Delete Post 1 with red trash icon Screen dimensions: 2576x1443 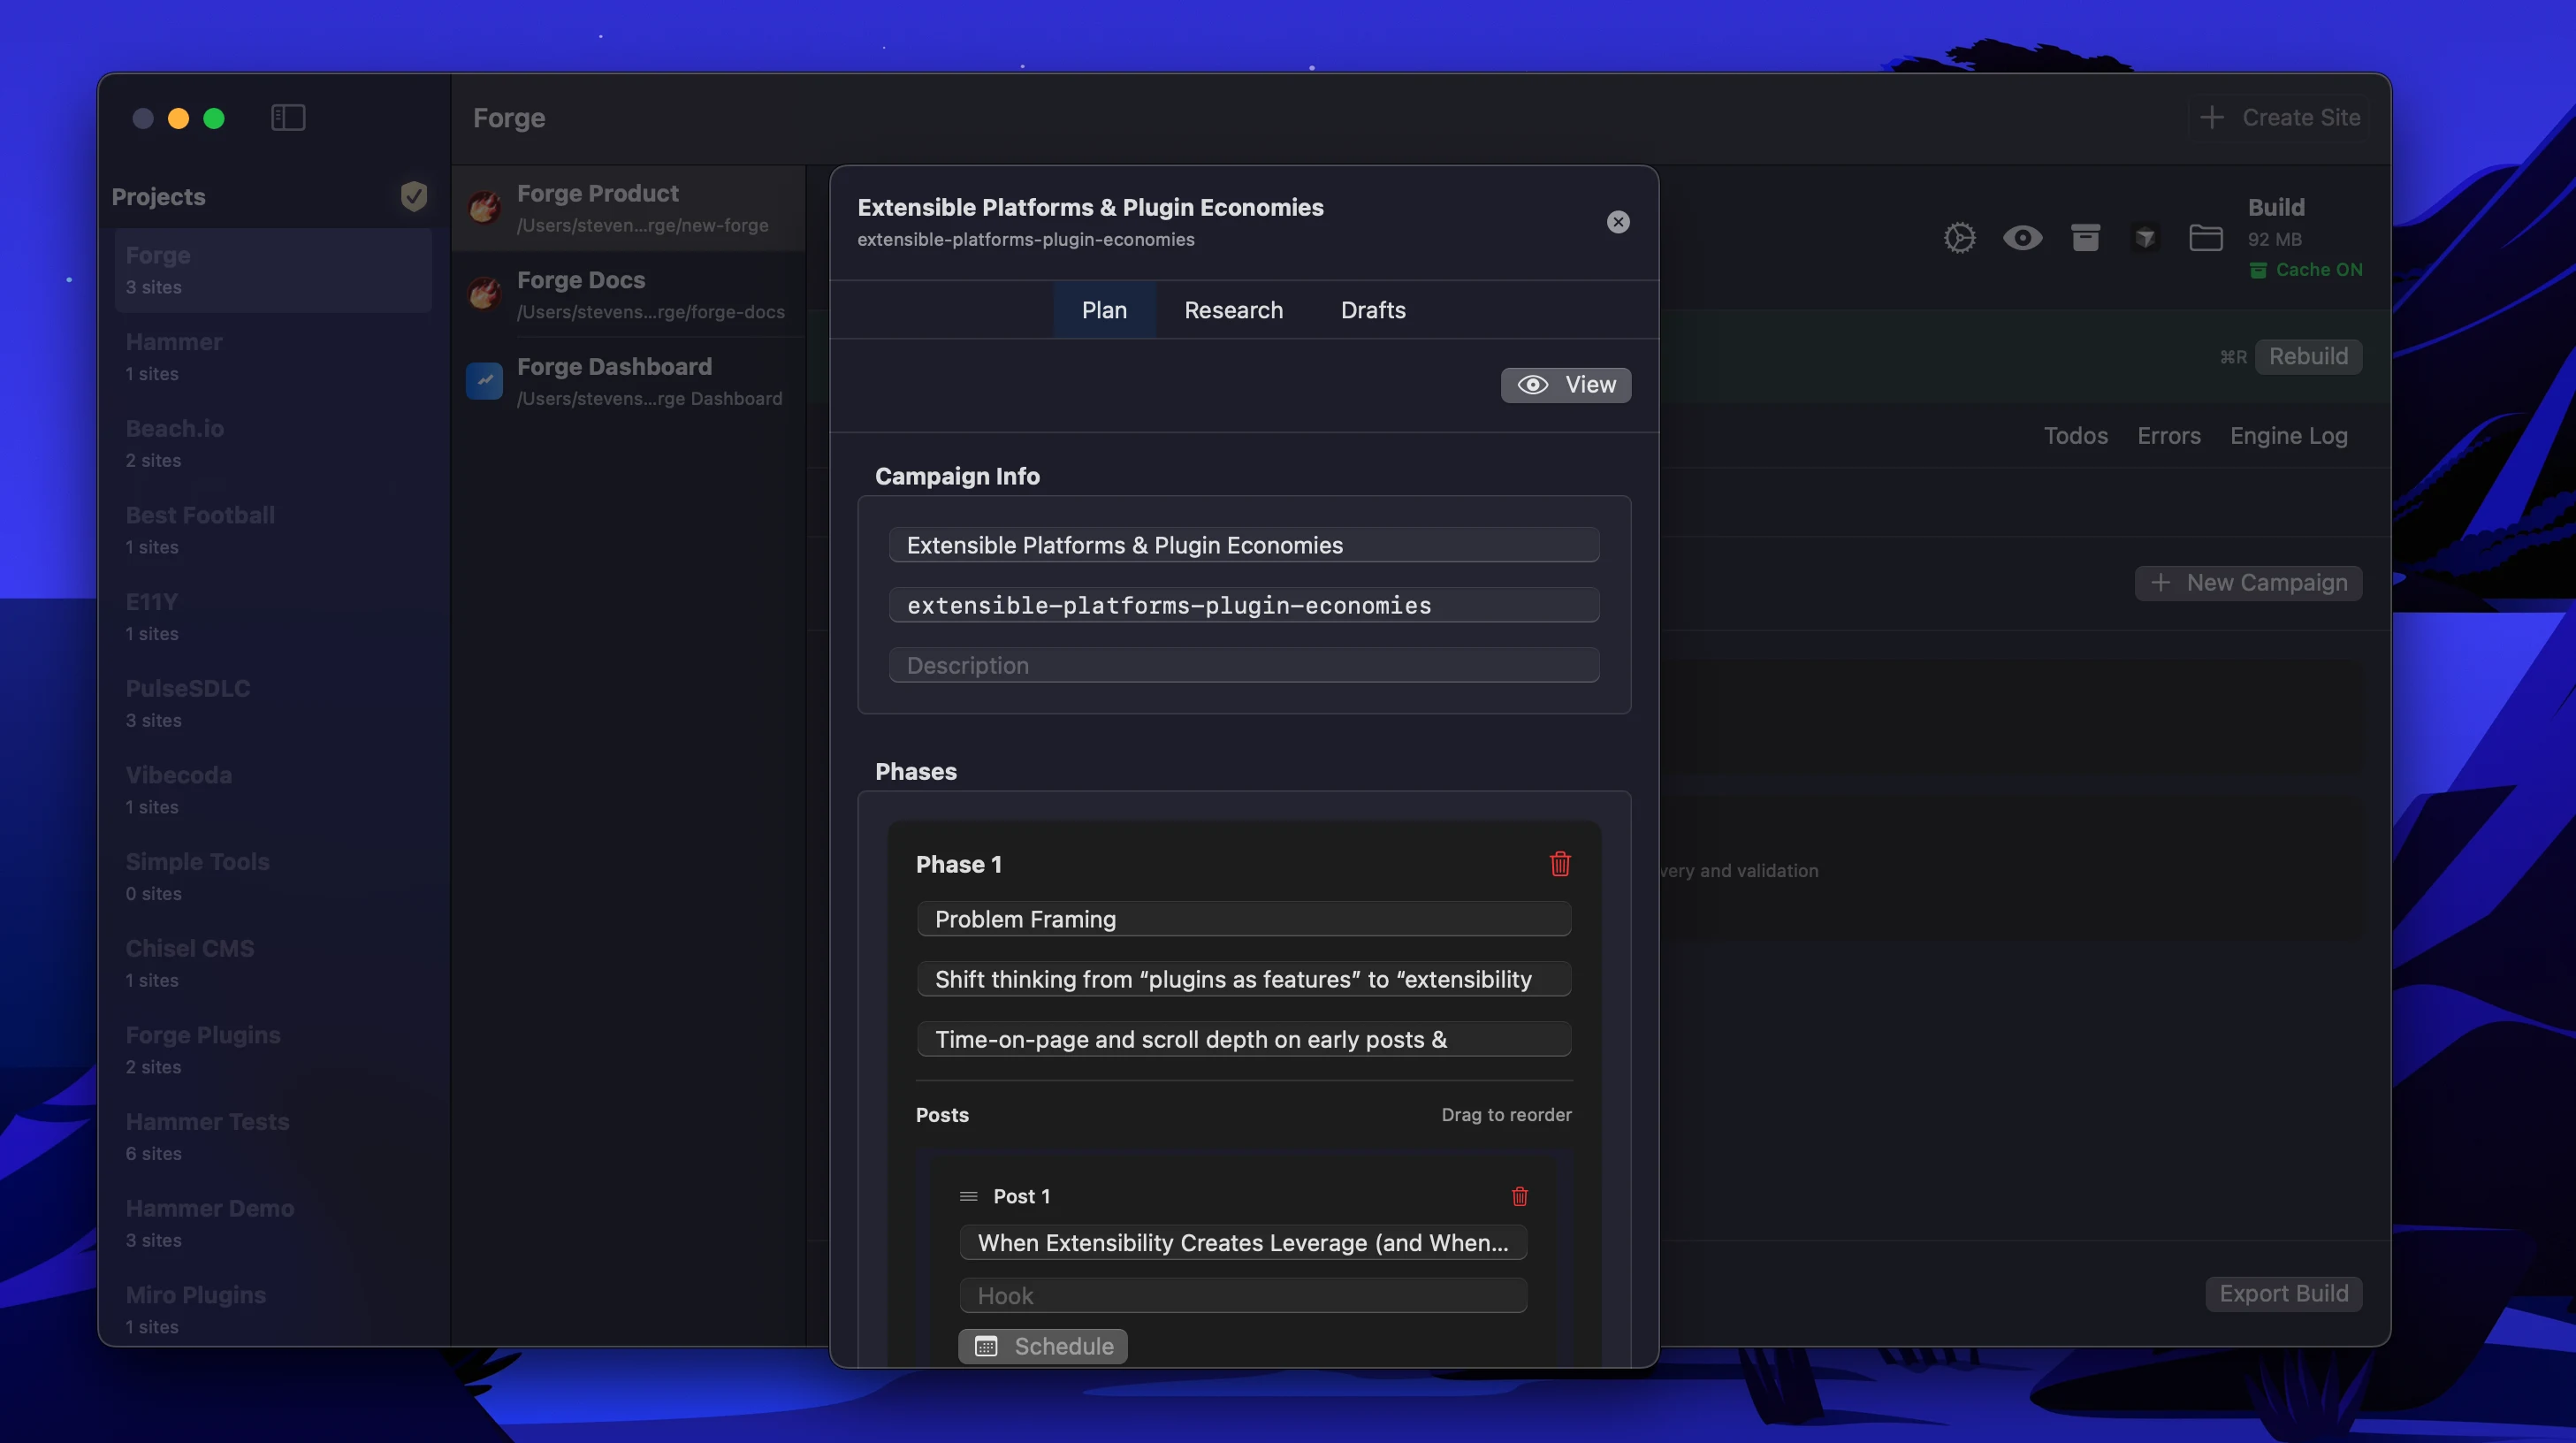tap(1520, 1196)
